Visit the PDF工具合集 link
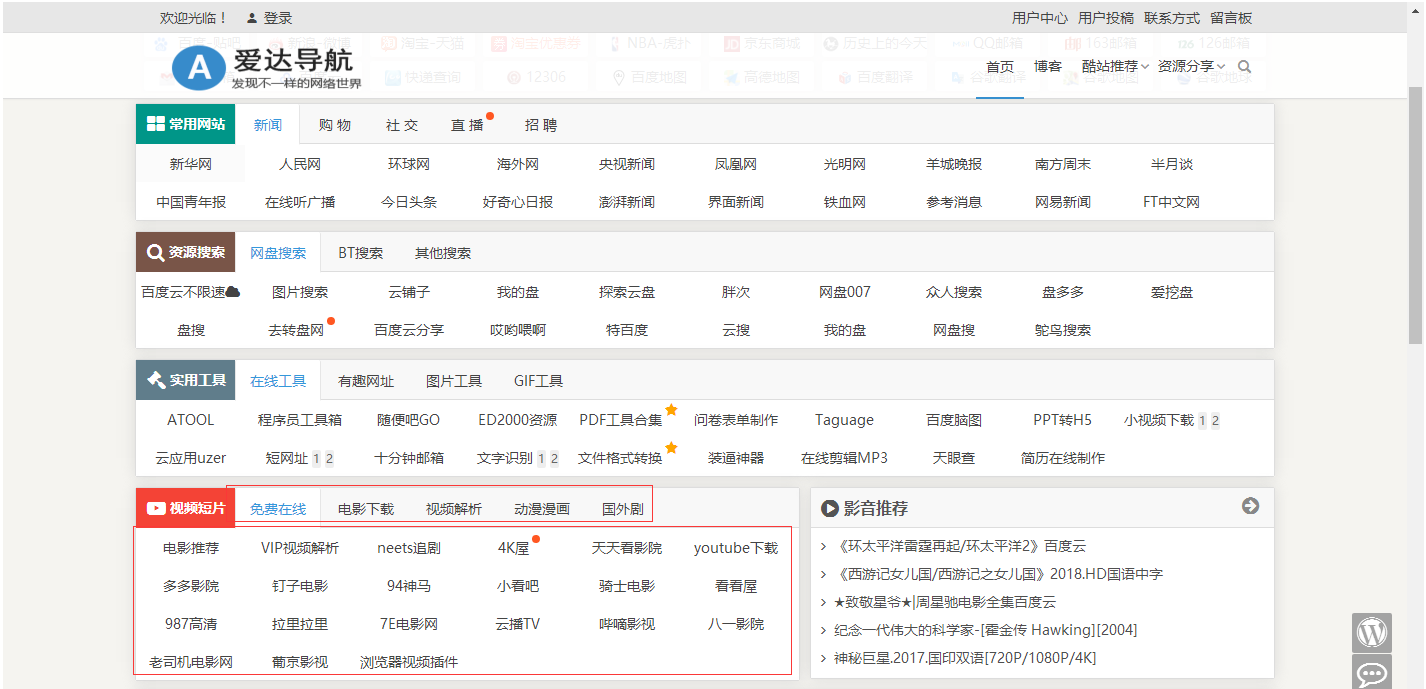 (620, 420)
